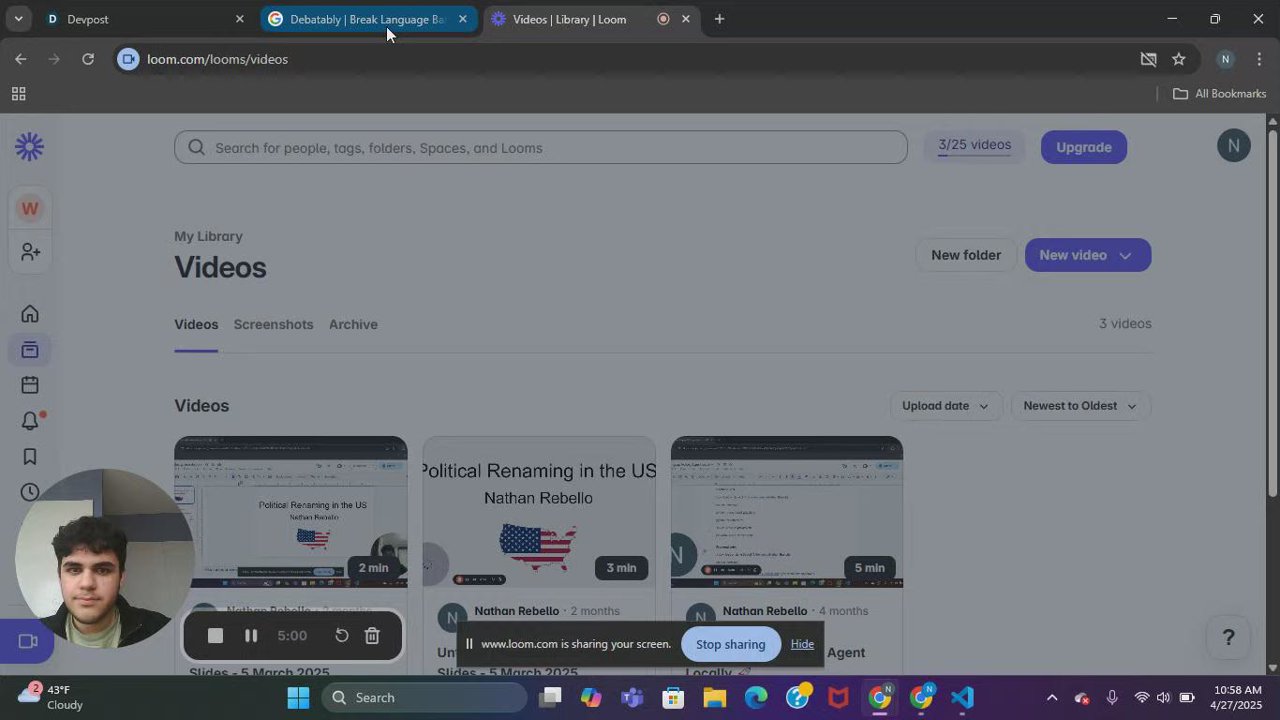Open Microsoft Store from the taskbar
Viewport: 1280px width, 720px height.
click(673, 698)
